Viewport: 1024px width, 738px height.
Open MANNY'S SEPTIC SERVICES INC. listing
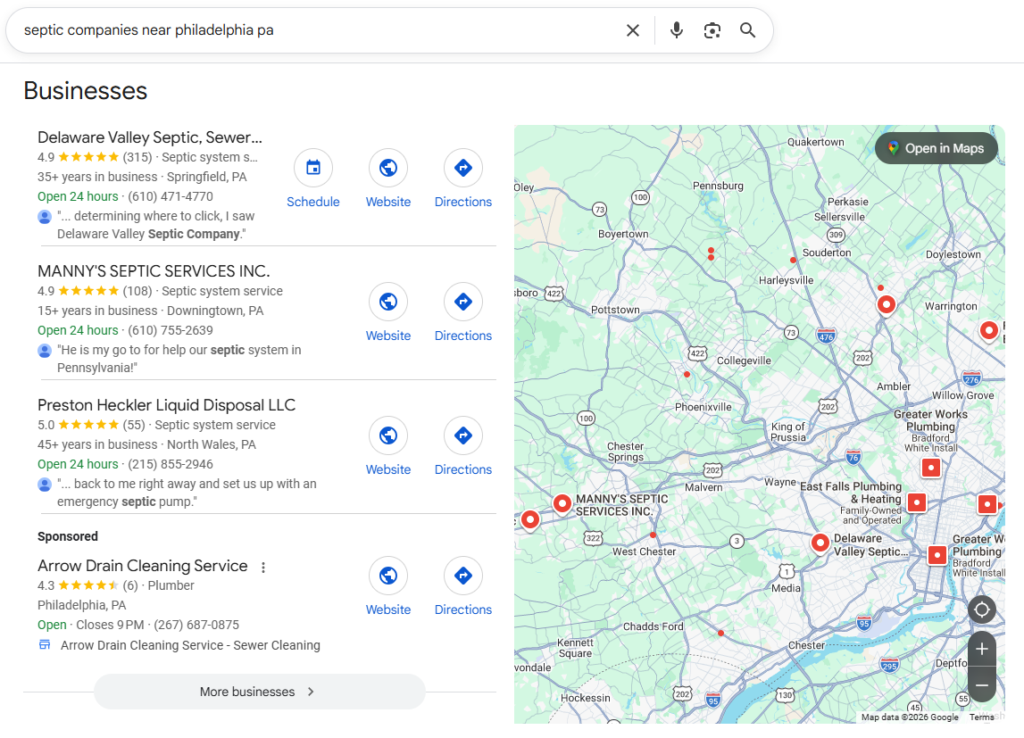tap(153, 271)
